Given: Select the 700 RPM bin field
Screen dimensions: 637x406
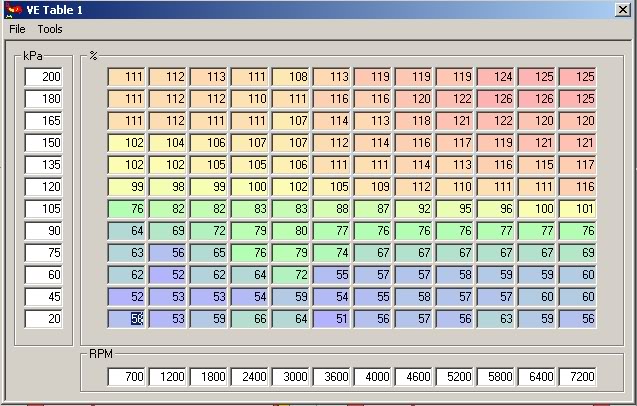Looking at the screenshot, I should coord(126,376).
